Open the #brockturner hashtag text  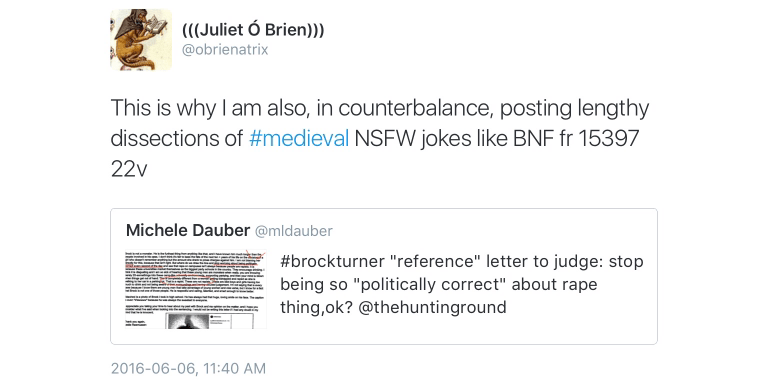pyautogui.click(x=332, y=261)
